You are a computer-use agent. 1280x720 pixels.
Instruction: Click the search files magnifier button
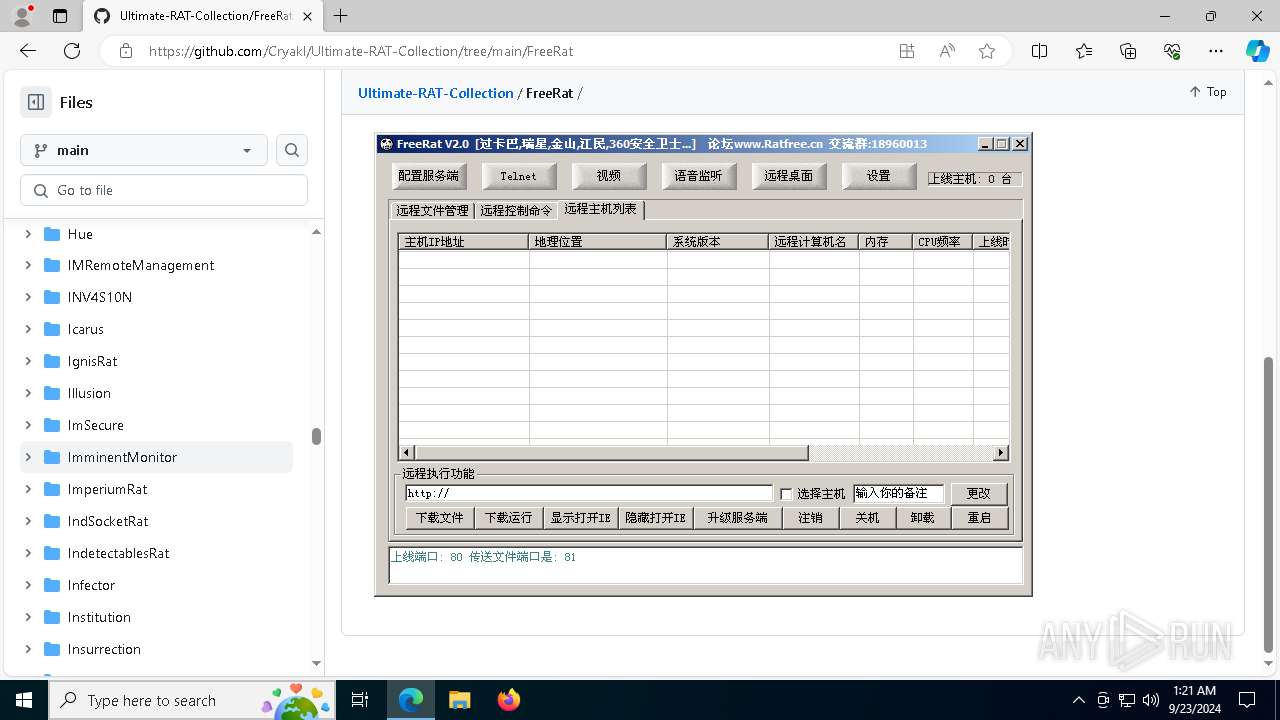tap(292, 150)
